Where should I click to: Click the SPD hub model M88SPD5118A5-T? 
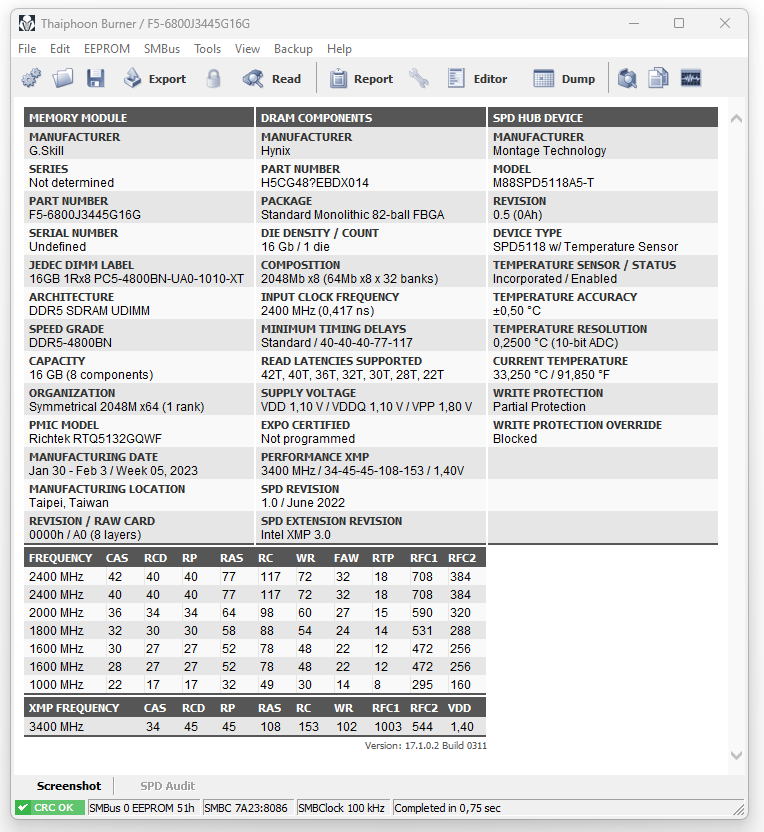[543, 183]
